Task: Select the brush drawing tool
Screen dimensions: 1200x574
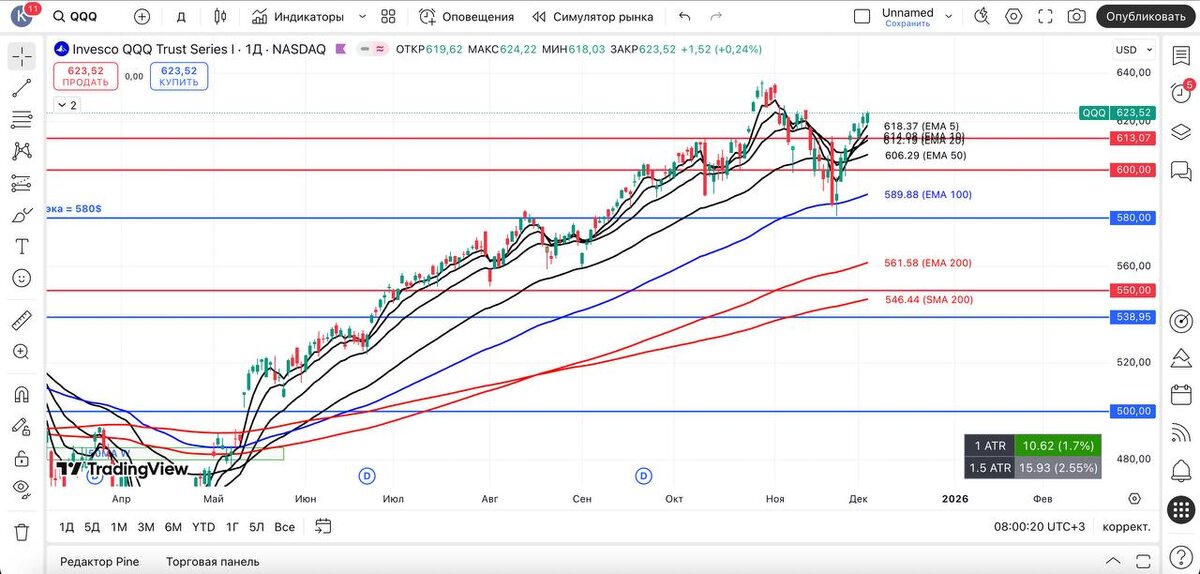Action: [21, 215]
